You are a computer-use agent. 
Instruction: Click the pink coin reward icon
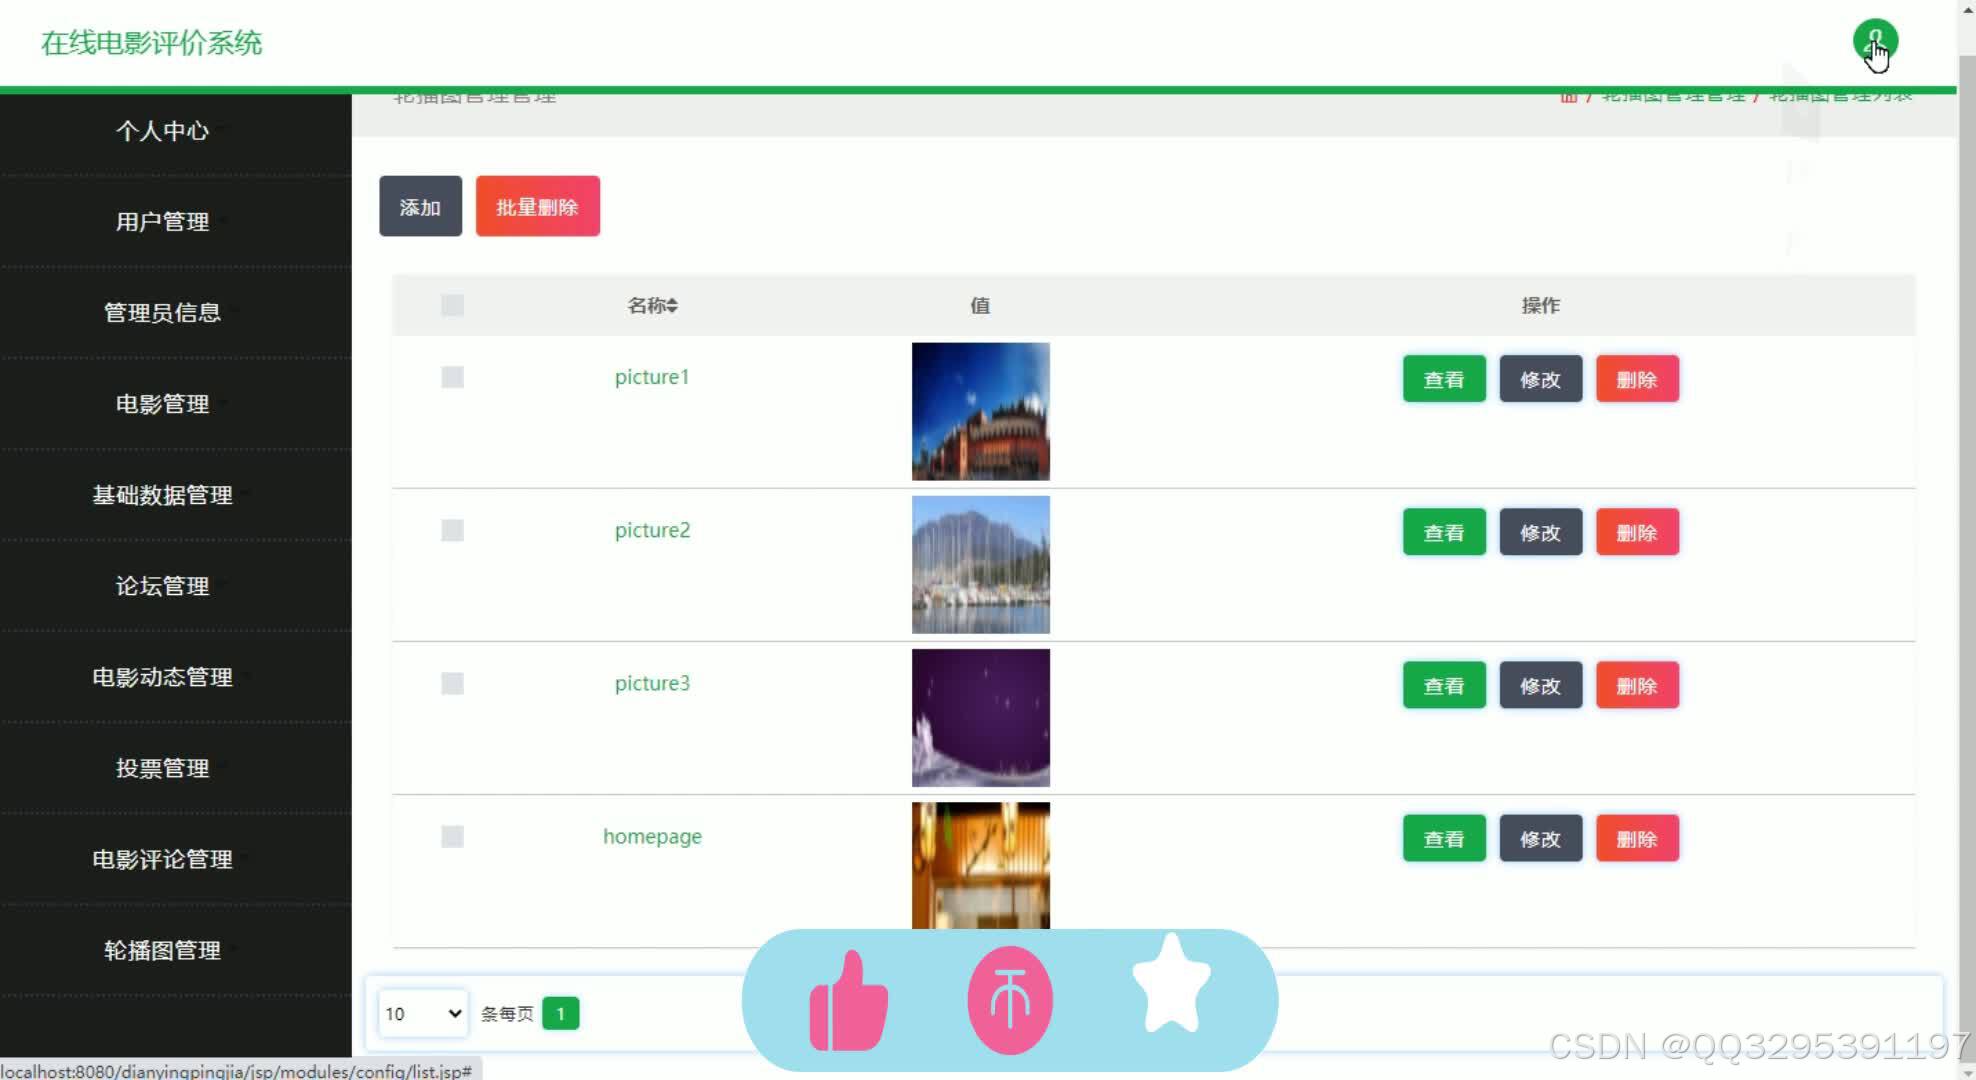(x=1010, y=1000)
